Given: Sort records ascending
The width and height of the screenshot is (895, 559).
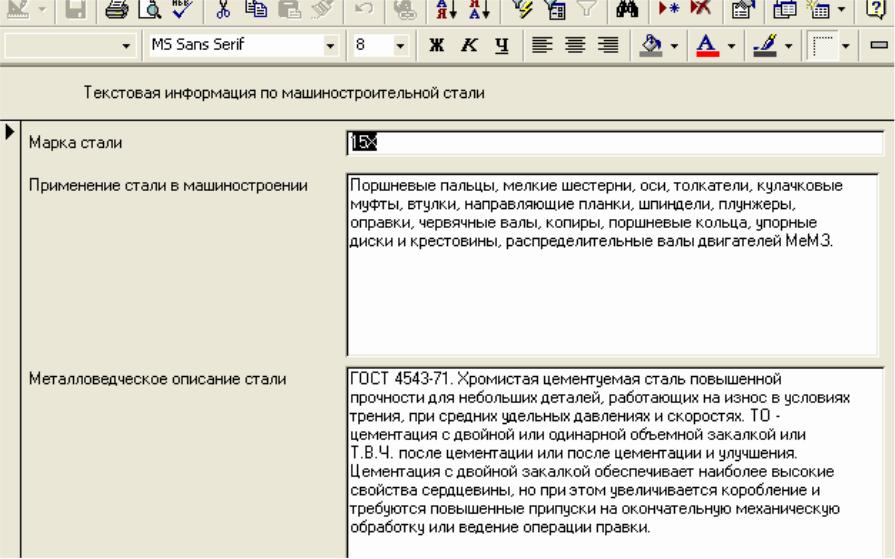Looking at the screenshot, I should tap(446, 9).
